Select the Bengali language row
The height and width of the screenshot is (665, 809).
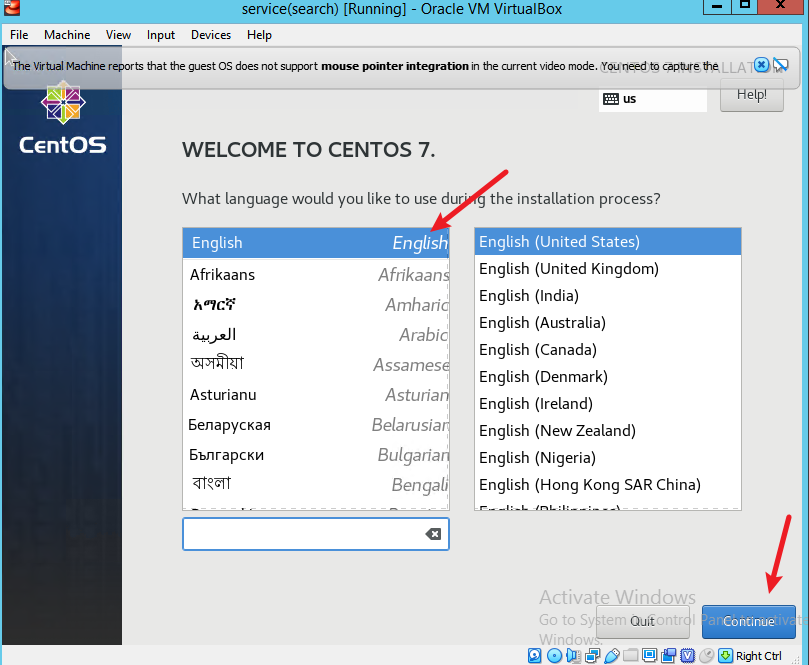pyautogui.click(x=316, y=484)
